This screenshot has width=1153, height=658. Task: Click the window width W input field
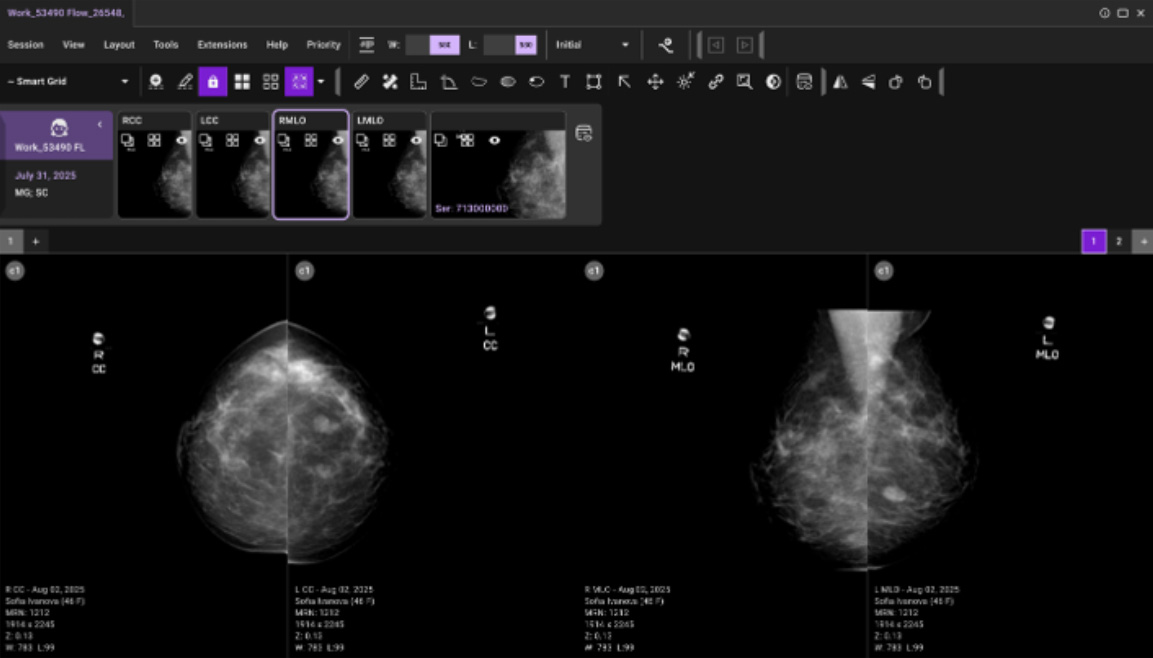coord(417,45)
